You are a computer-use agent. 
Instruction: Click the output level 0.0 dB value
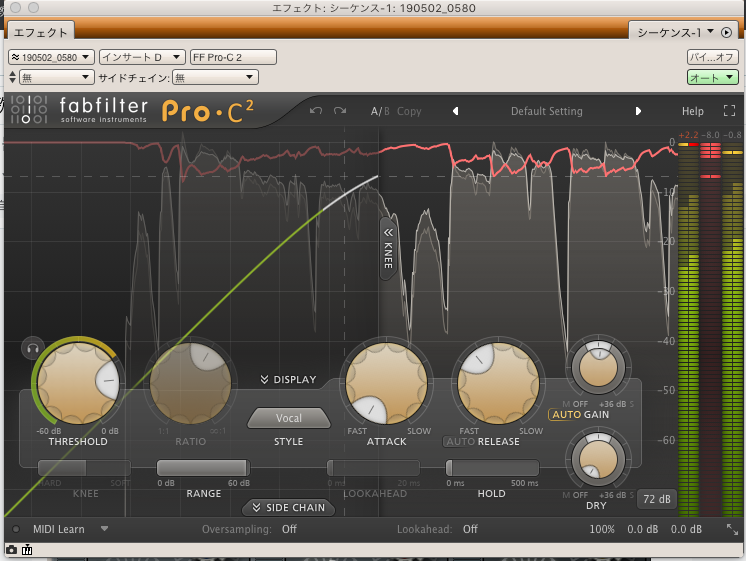(x=686, y=529)
